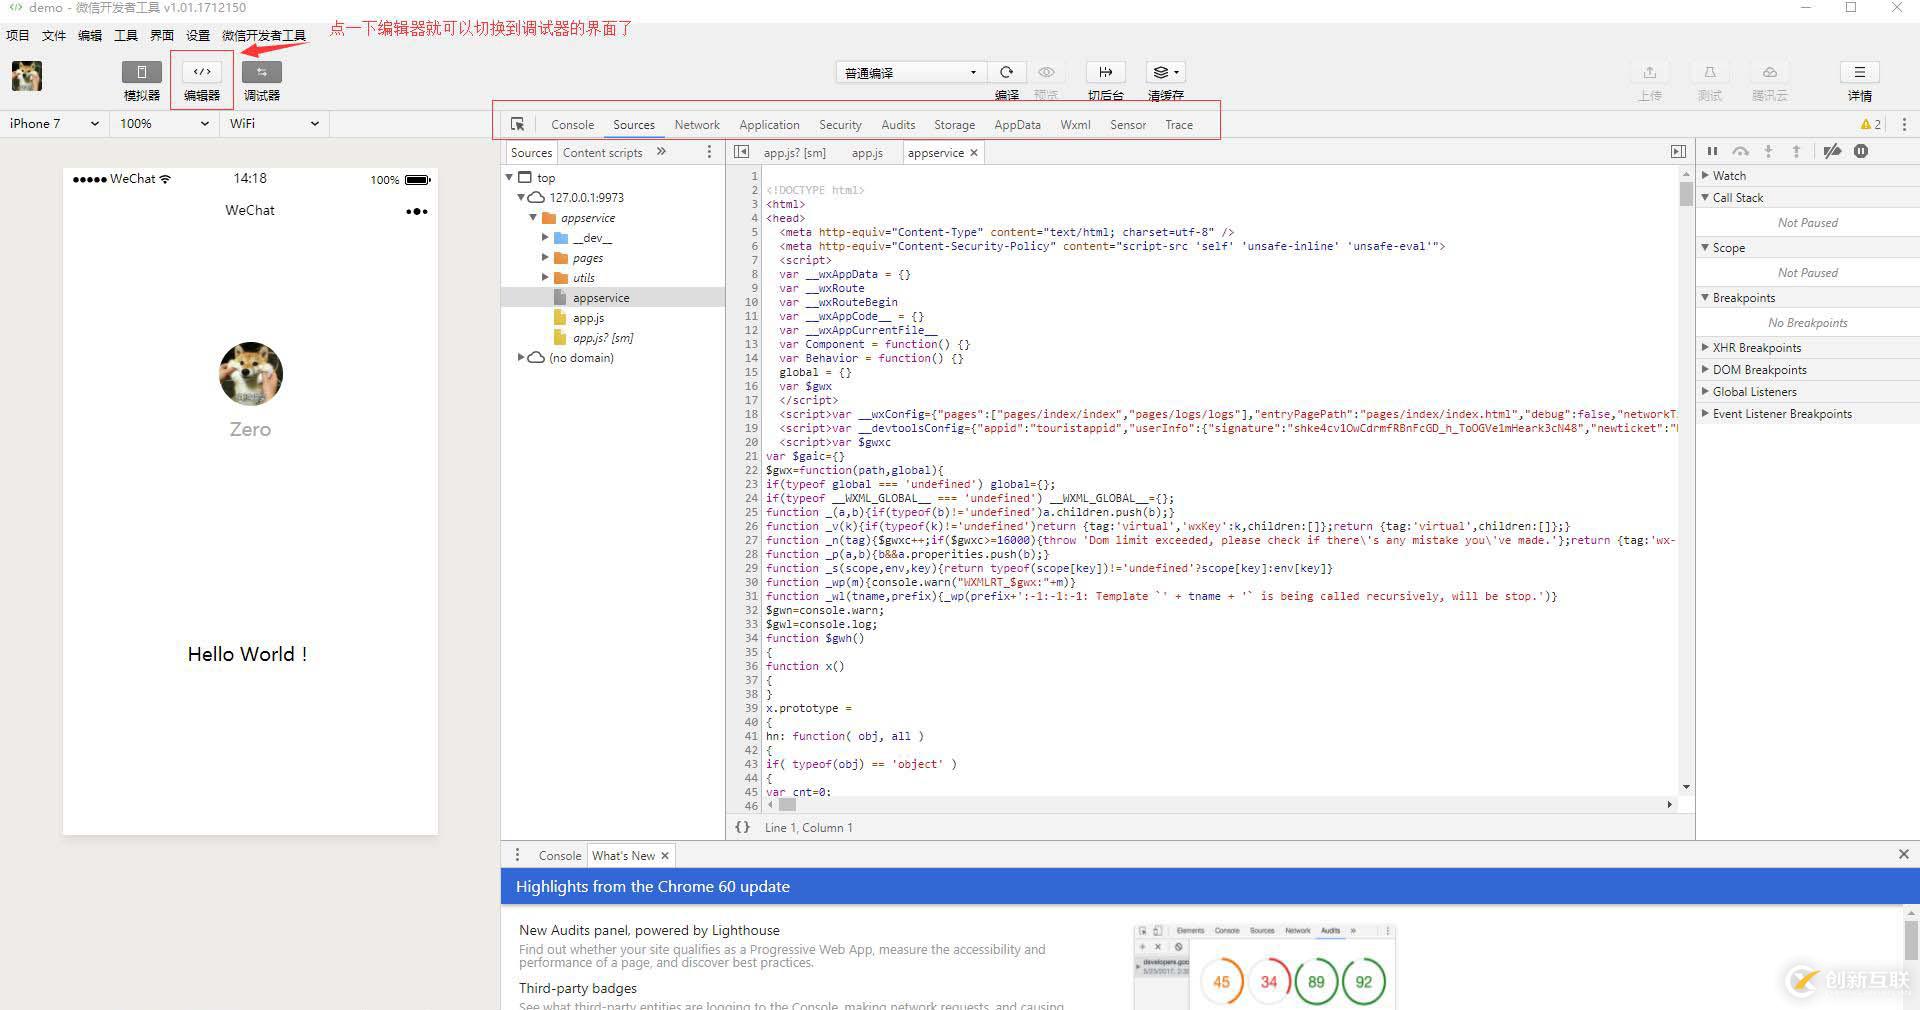Click the 切后台 switch-to-background icon
Image resolution: width=1920 pixels, height=1010 pixels.
[x=1106, y=72]
